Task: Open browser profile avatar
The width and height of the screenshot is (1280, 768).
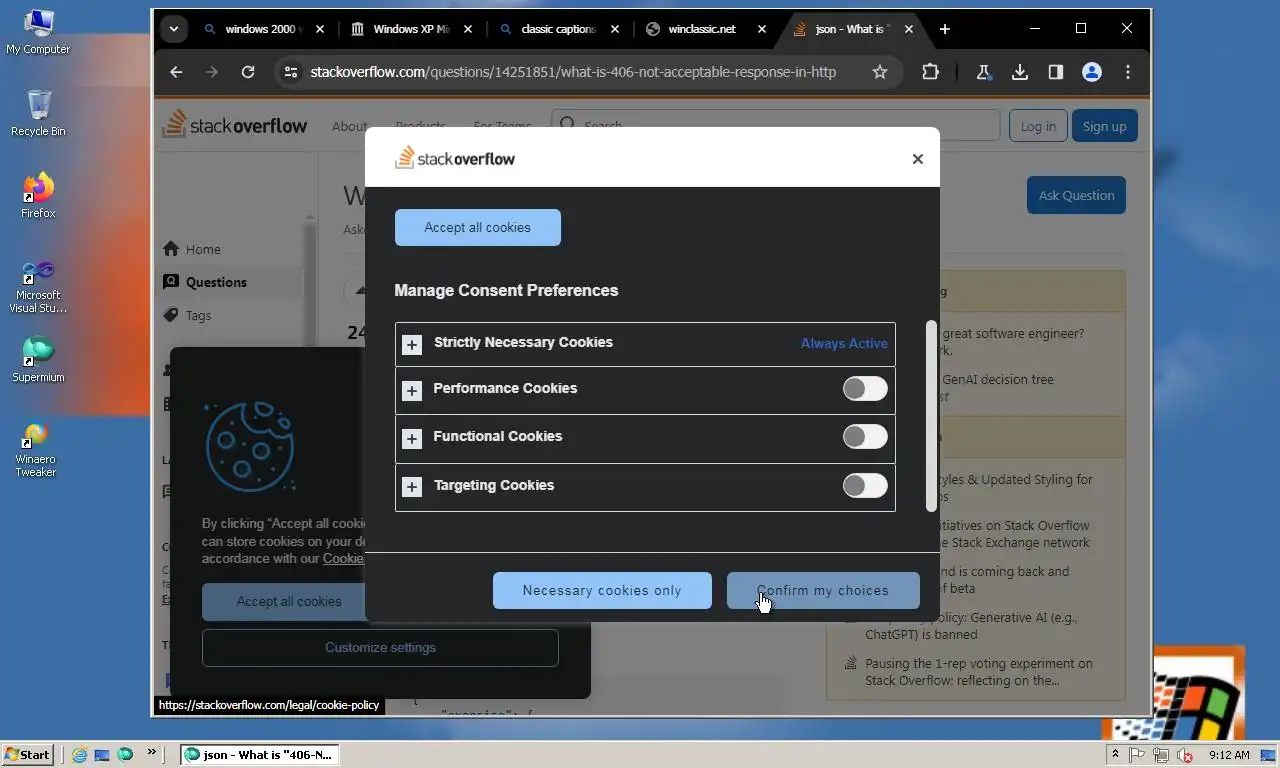Action: (x=1092, y=72)
